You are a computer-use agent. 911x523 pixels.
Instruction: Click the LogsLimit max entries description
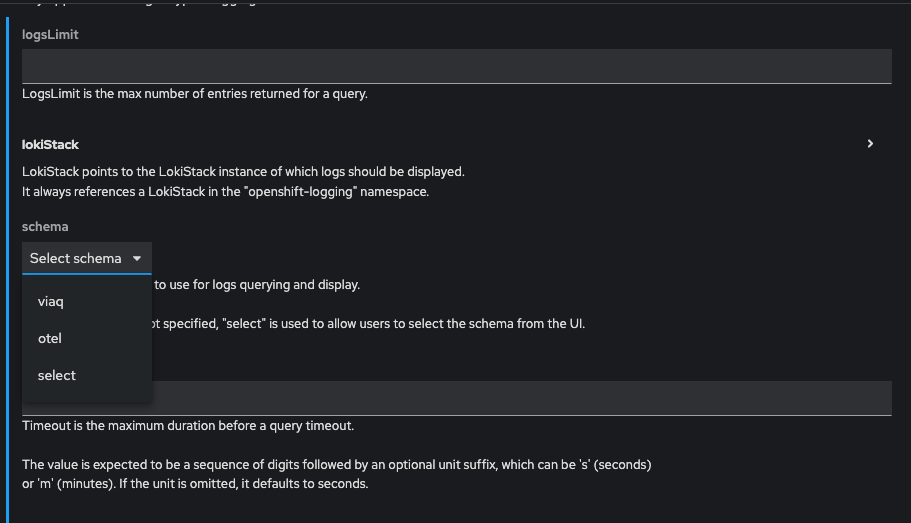point(195,94)
